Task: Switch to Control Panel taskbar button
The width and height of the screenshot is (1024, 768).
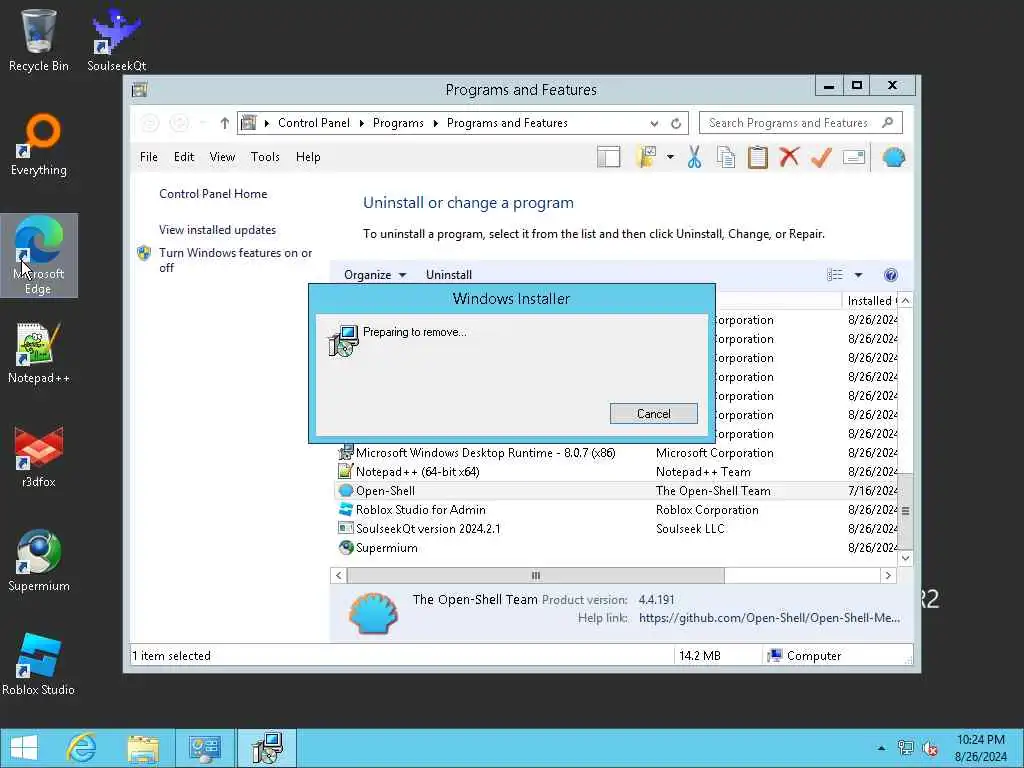Action: tap(205, 748)
